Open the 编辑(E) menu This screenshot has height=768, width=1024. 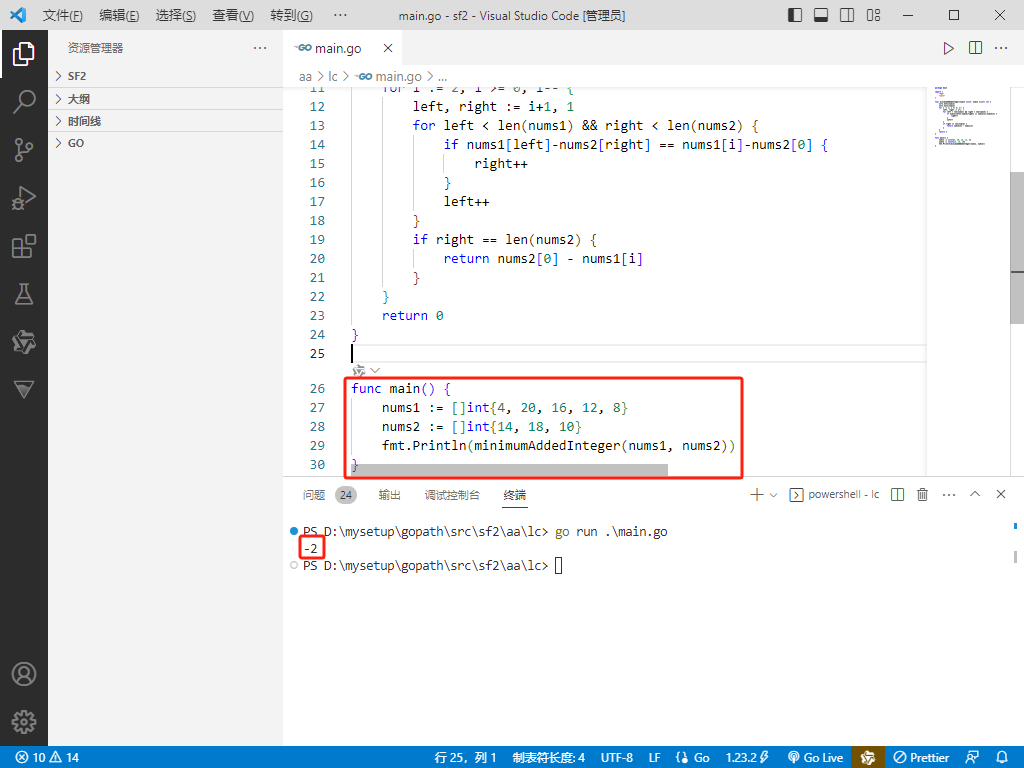(x=119, y=15)
